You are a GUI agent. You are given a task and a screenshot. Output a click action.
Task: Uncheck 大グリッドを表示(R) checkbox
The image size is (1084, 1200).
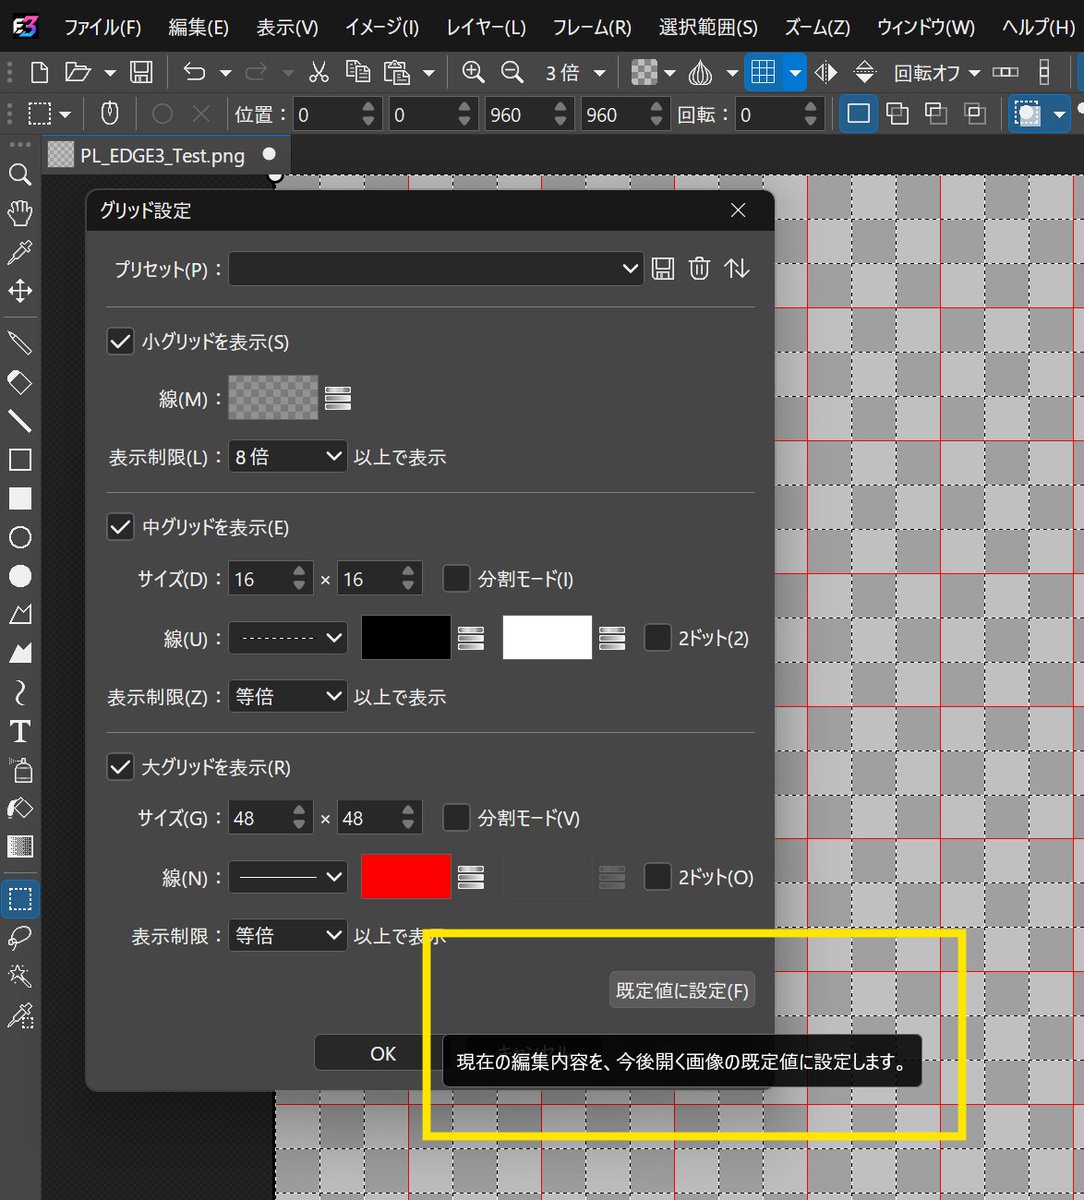point(120,767)
